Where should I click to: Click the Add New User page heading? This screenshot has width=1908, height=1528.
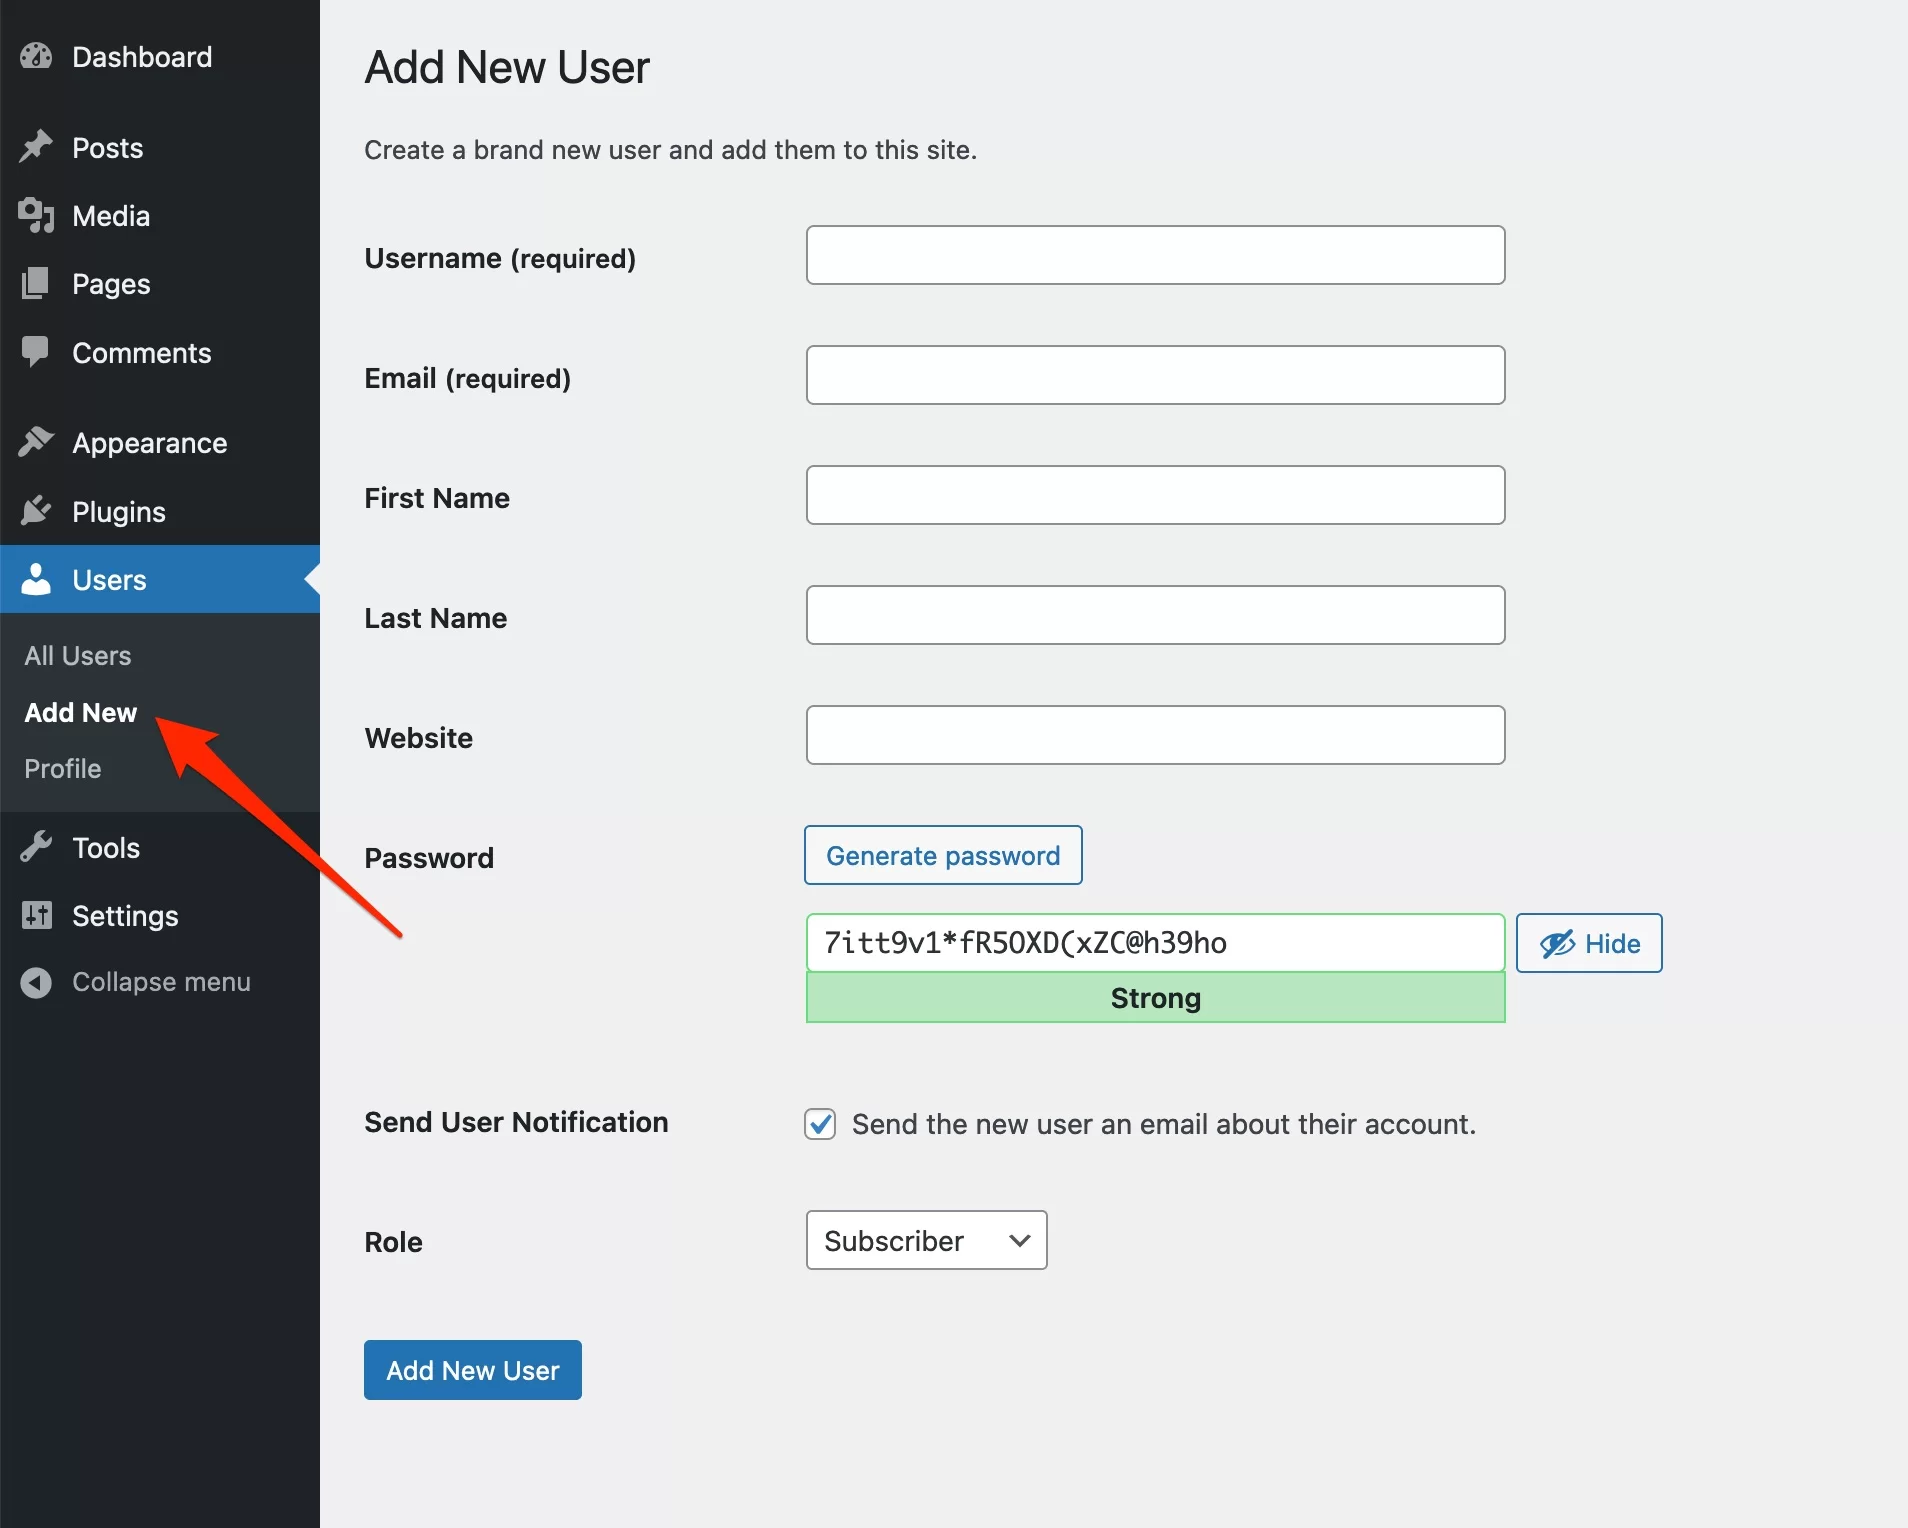pyautogui.click(x=507, y=68)
